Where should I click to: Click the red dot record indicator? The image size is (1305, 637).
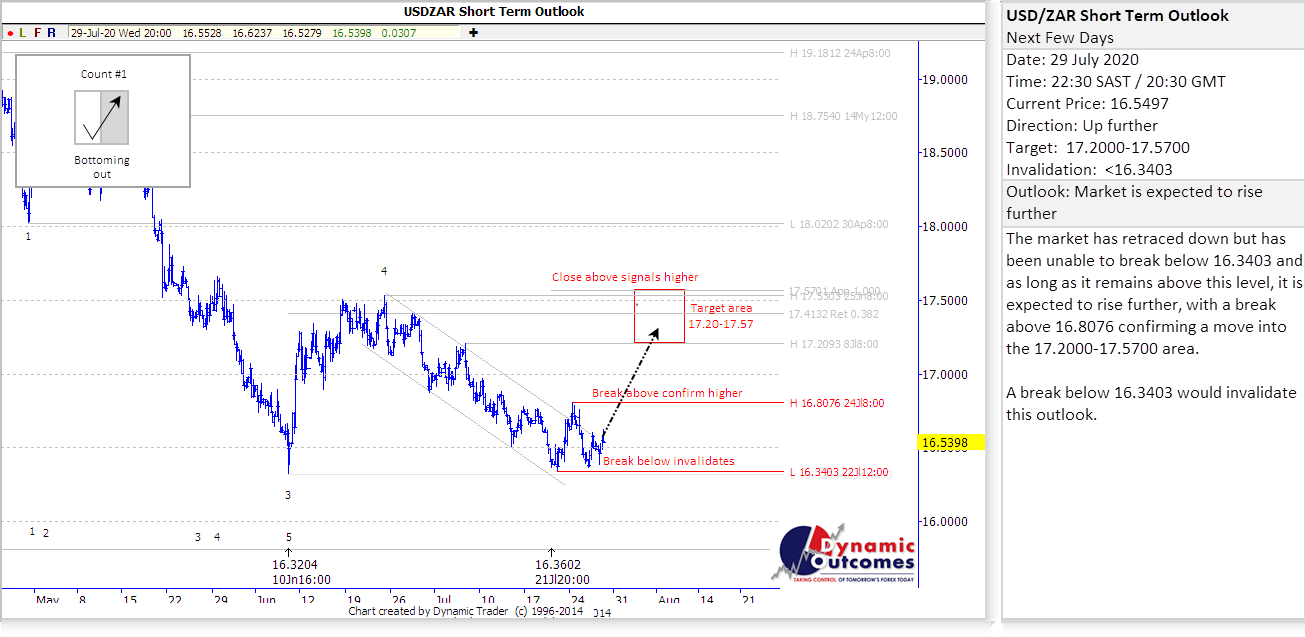(x=9, y=32)
